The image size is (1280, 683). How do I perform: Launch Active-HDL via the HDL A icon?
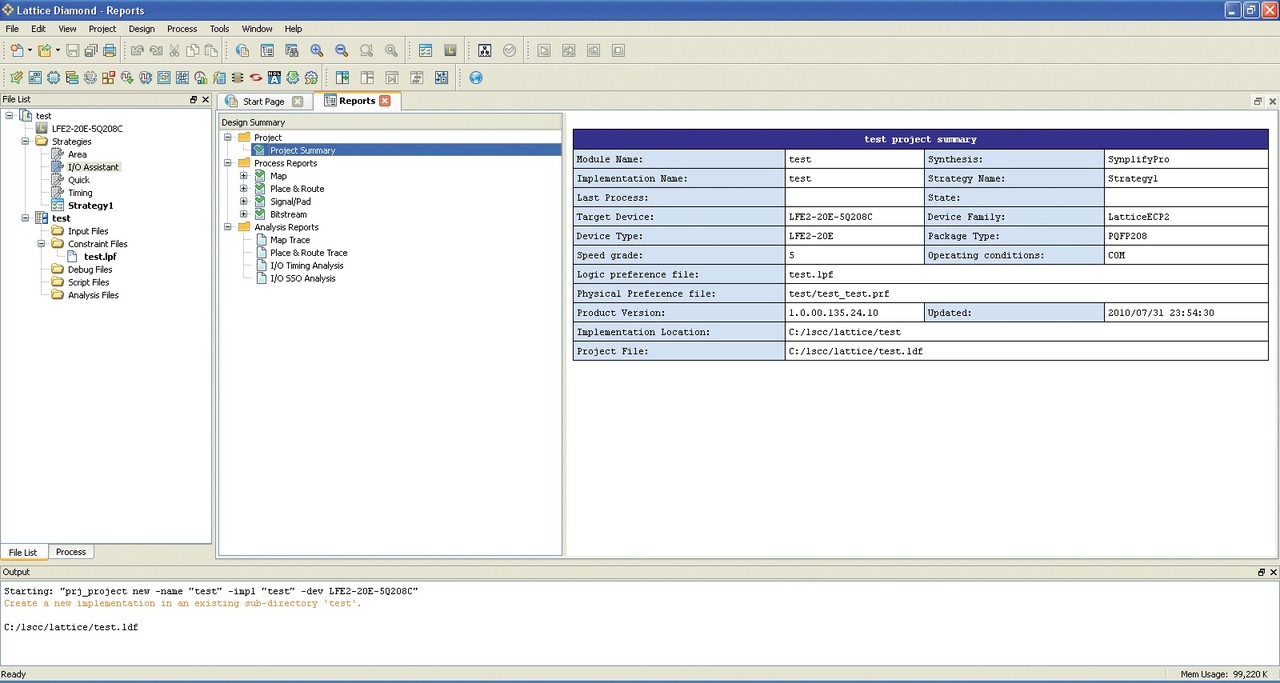click(274, 78)
